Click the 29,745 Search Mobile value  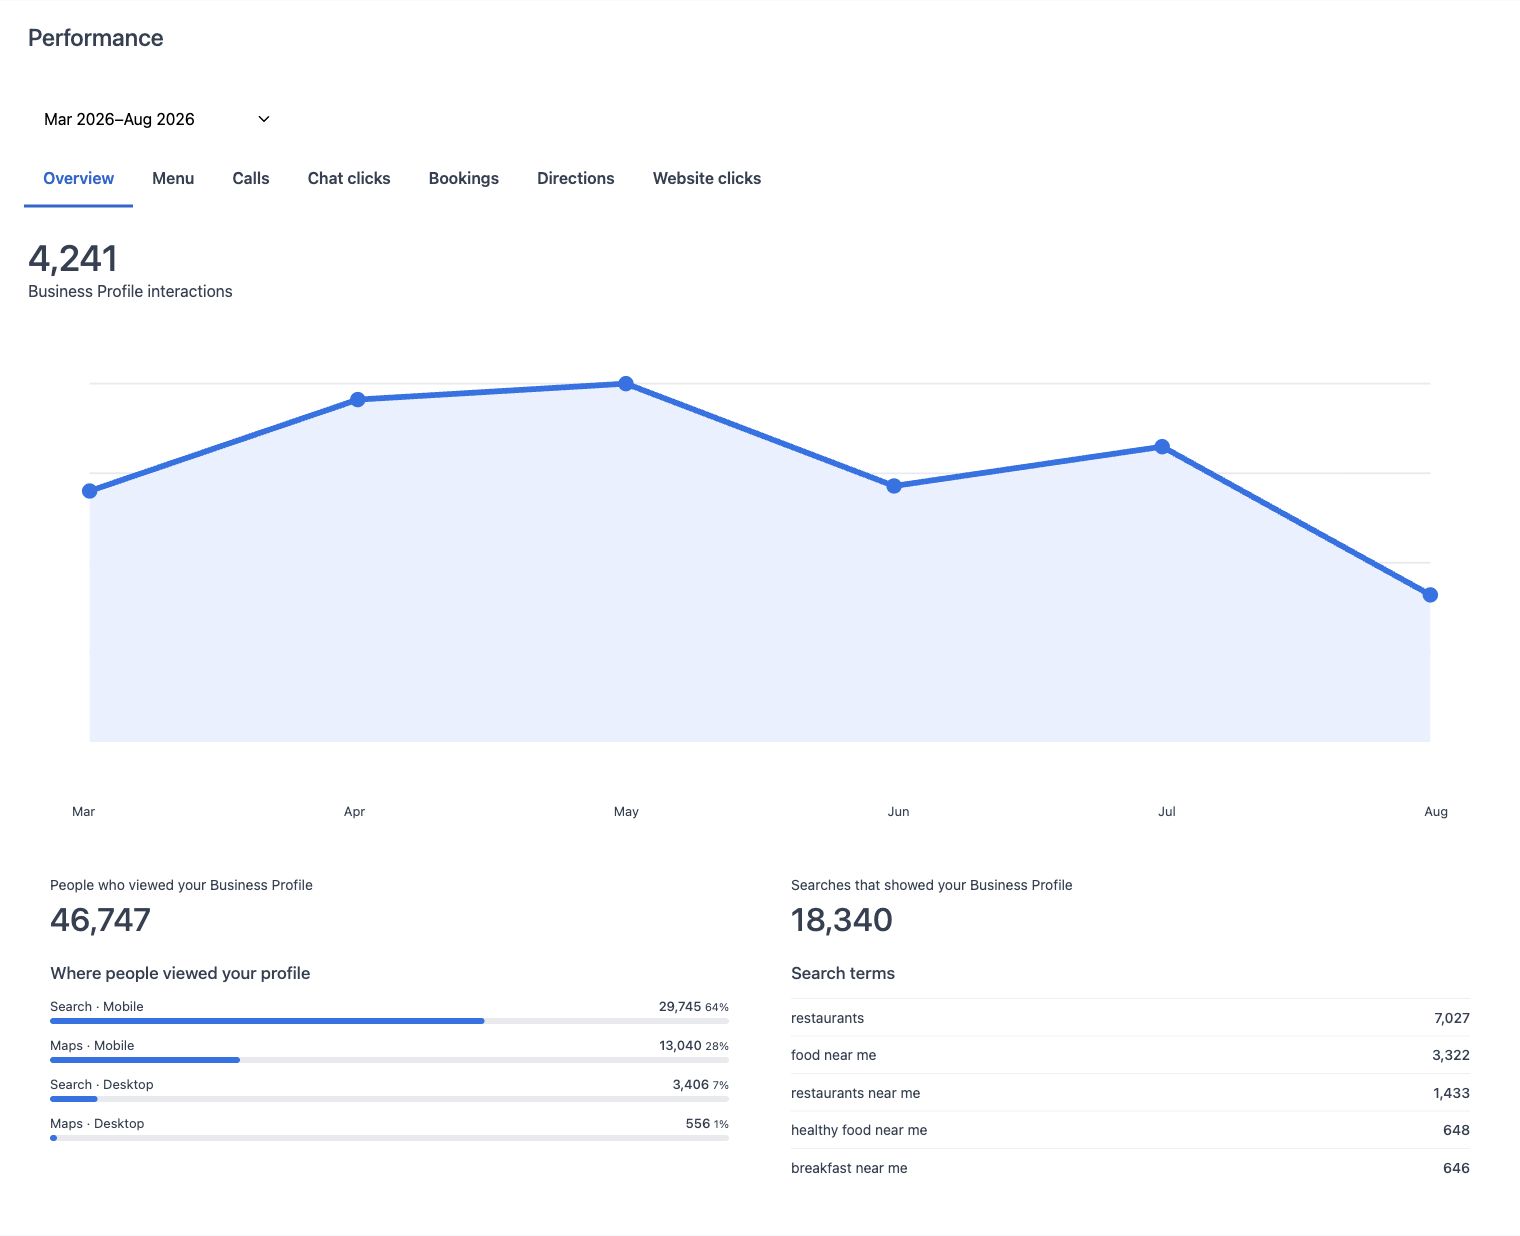coord(680,1007)
